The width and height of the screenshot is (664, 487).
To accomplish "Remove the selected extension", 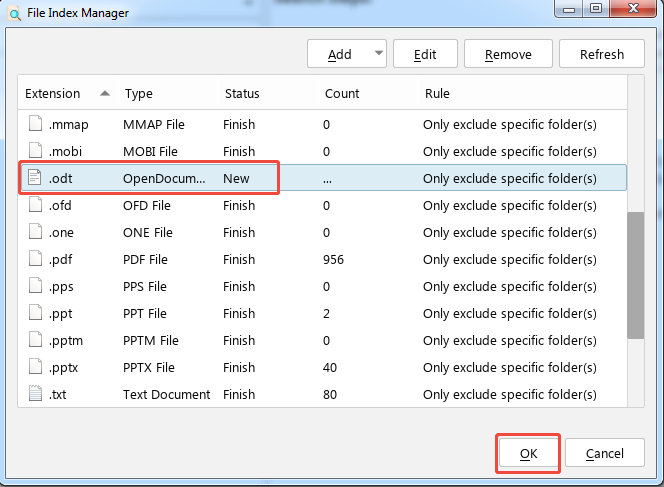I will click(508, 54).
